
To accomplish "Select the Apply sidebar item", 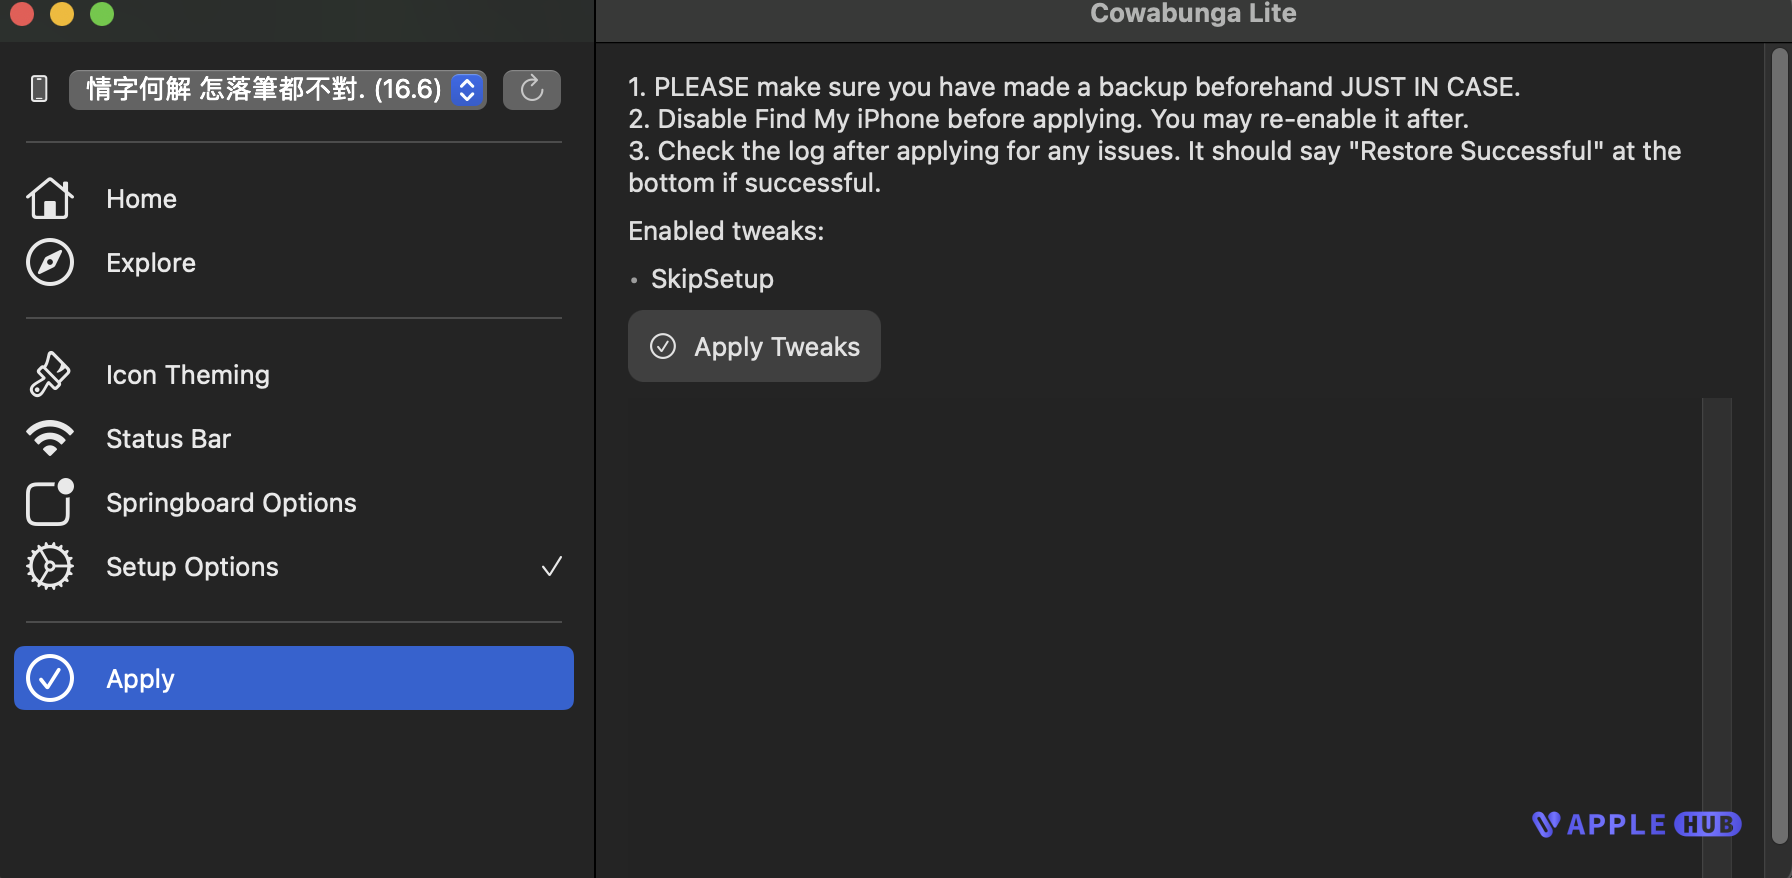I will tap(293, 678).
